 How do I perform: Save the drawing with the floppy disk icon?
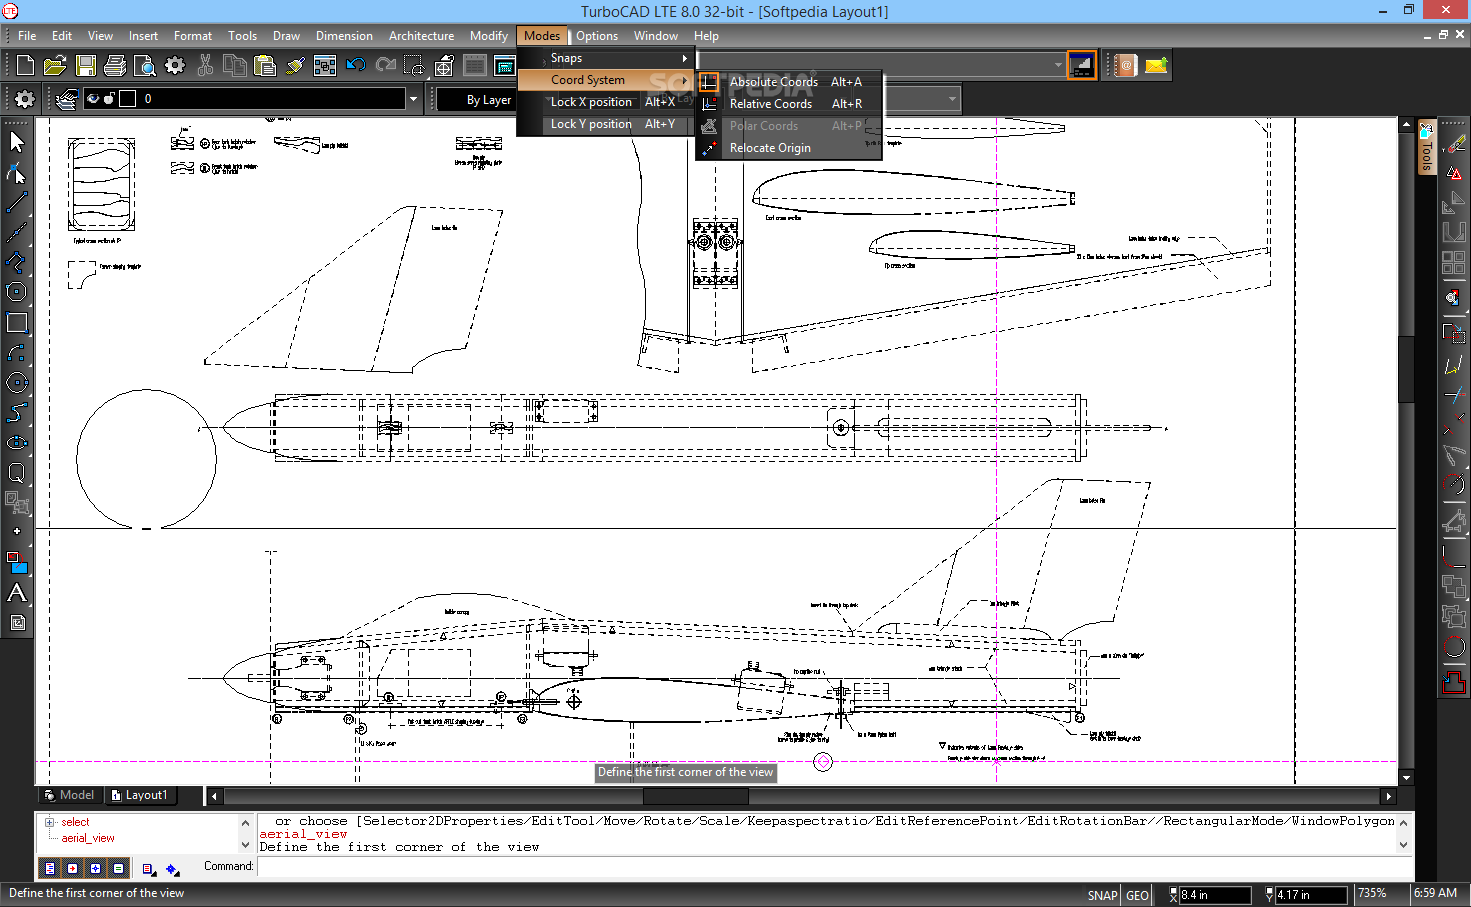(86, 66)
